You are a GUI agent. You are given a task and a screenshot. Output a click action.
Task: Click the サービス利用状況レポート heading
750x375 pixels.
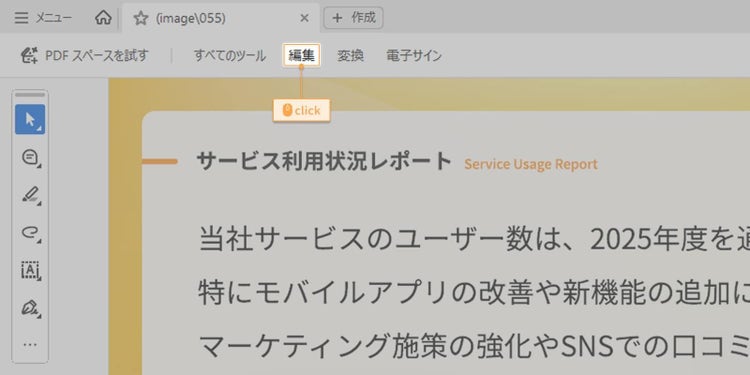324,162
